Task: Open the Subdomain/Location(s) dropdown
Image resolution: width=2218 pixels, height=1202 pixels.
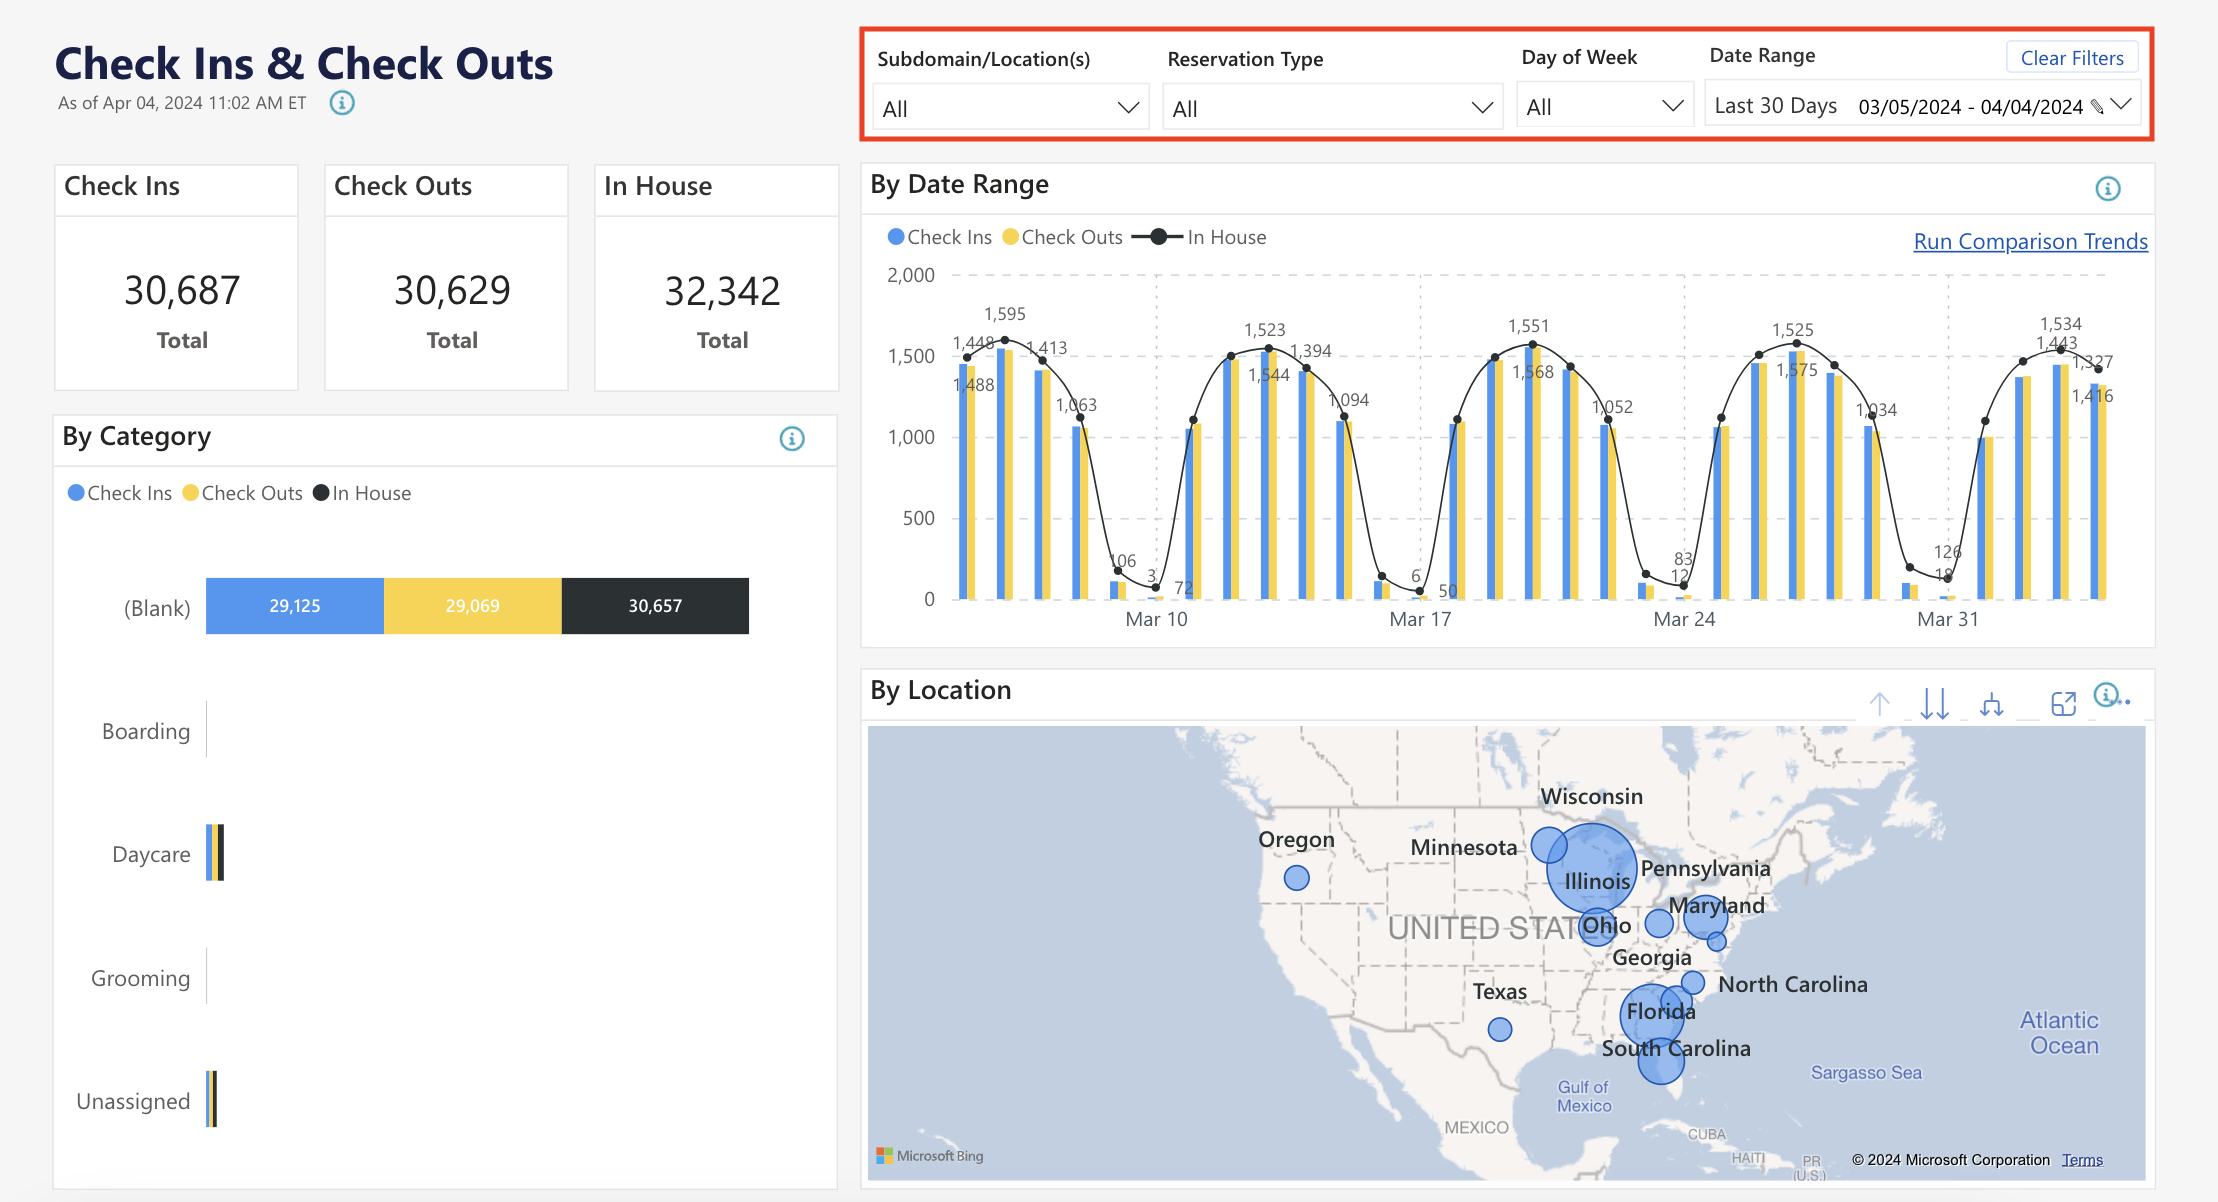Action: pos(1009,106)
